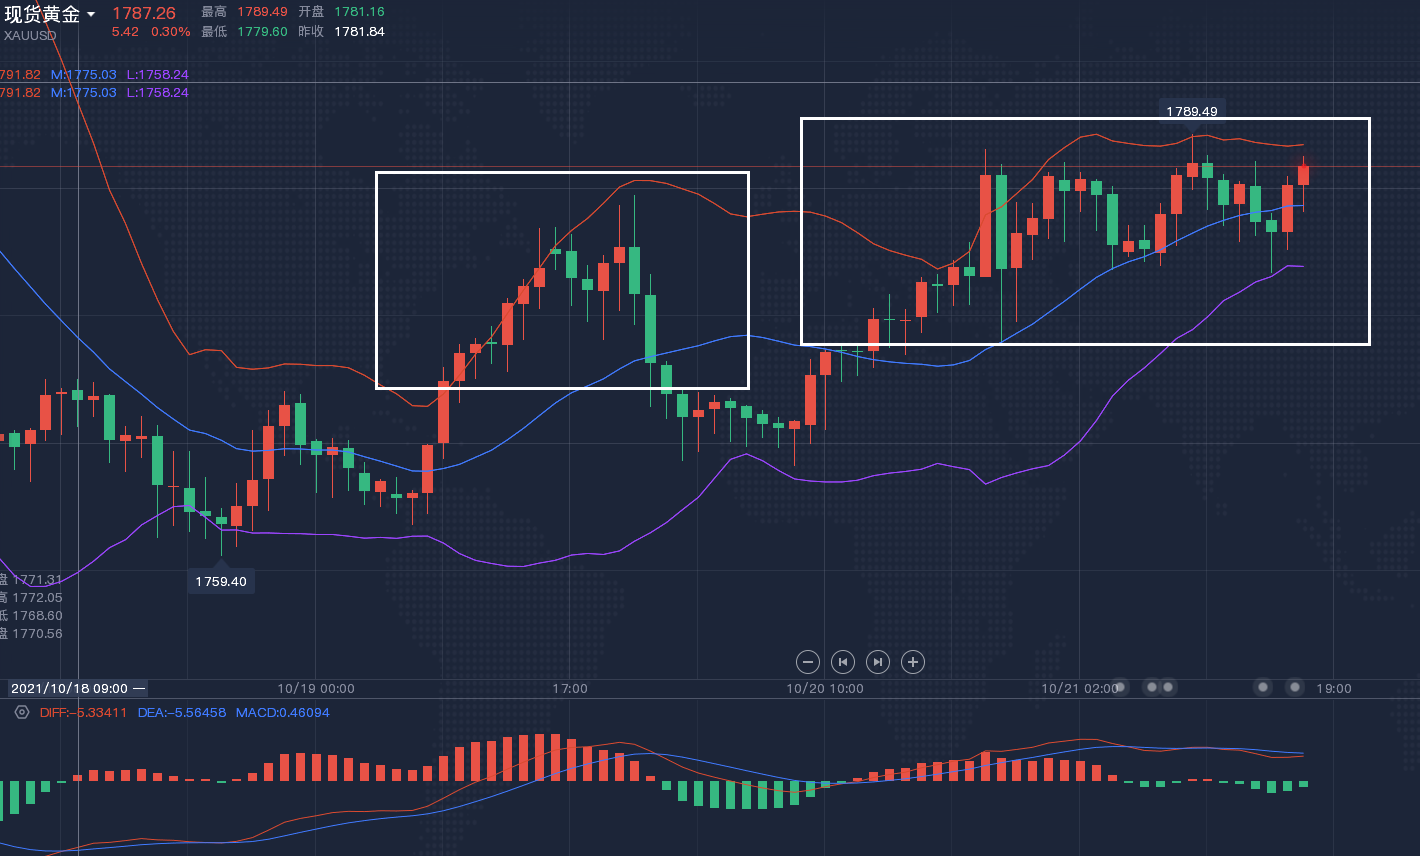The height and width of the screenshot is (856, 1420).
Task: Click the 1759.40 low price marker label
Action: tap(221, 581)
